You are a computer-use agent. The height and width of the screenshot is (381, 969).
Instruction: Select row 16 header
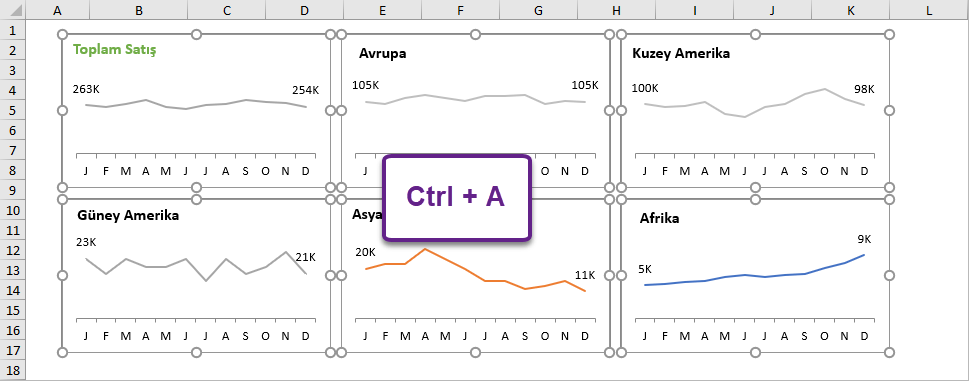[14, 330]
